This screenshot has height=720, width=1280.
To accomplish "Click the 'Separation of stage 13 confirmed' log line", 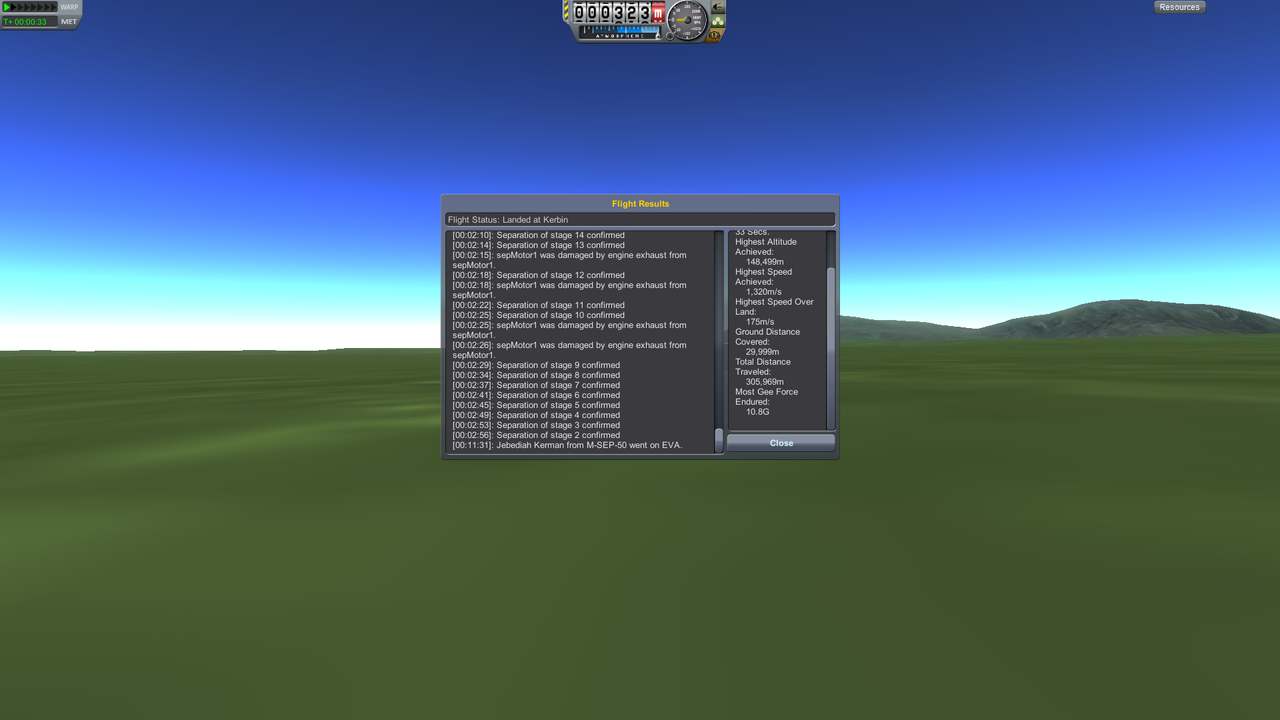I will (x=538, y=245).
